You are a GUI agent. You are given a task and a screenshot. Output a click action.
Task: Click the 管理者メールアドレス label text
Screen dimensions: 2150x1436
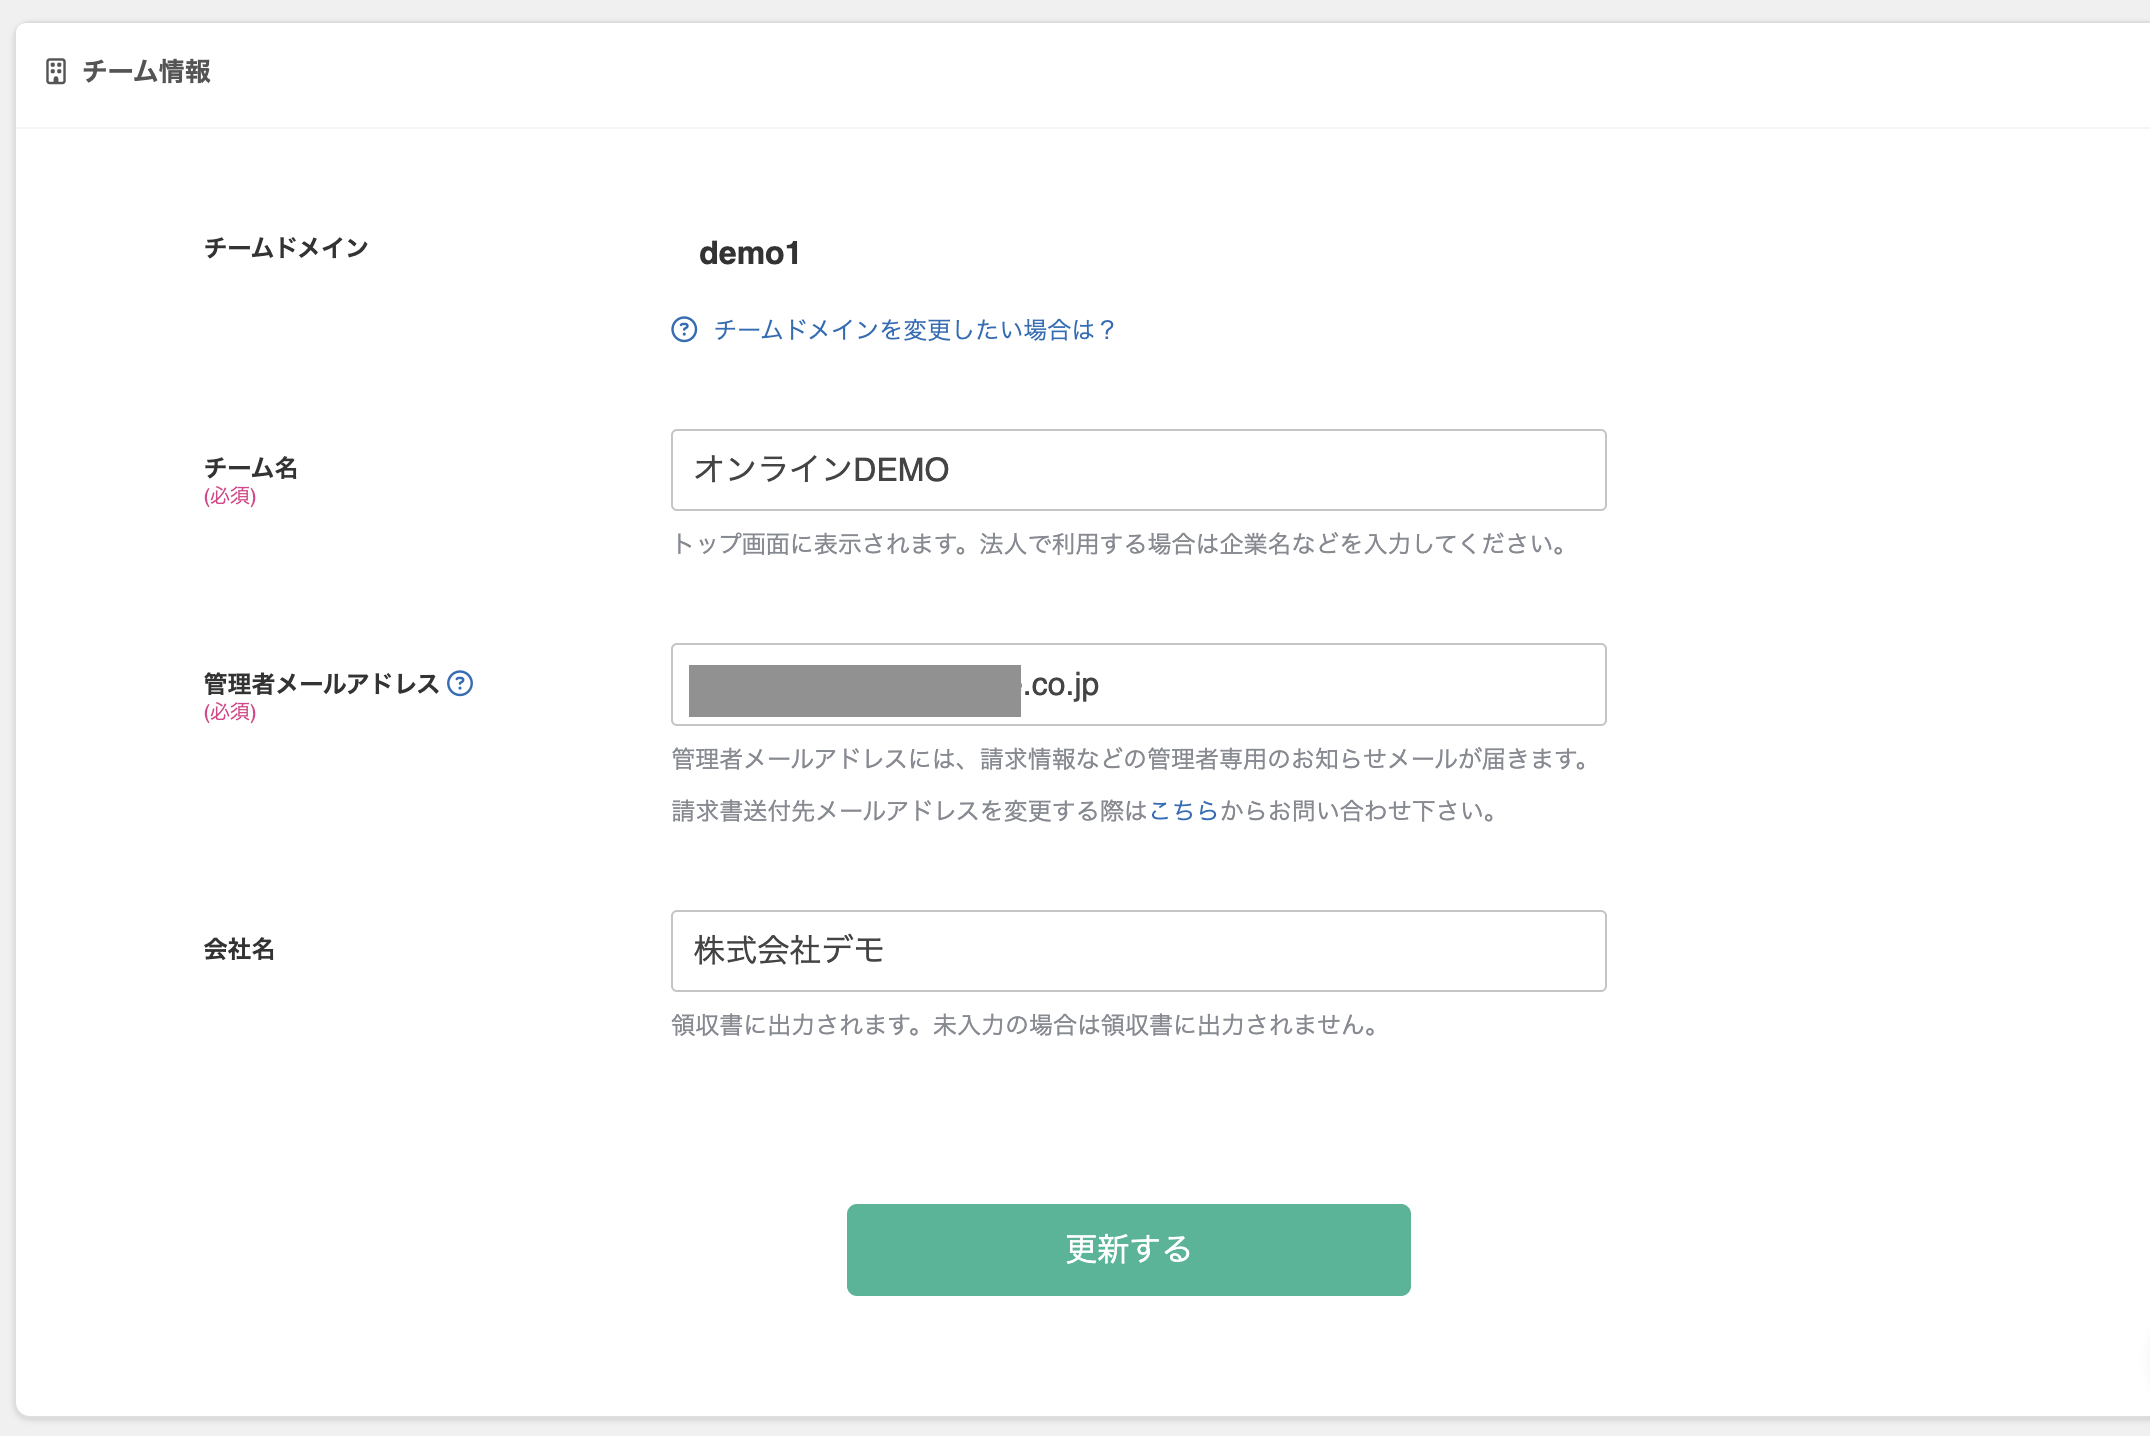(321, 684)
